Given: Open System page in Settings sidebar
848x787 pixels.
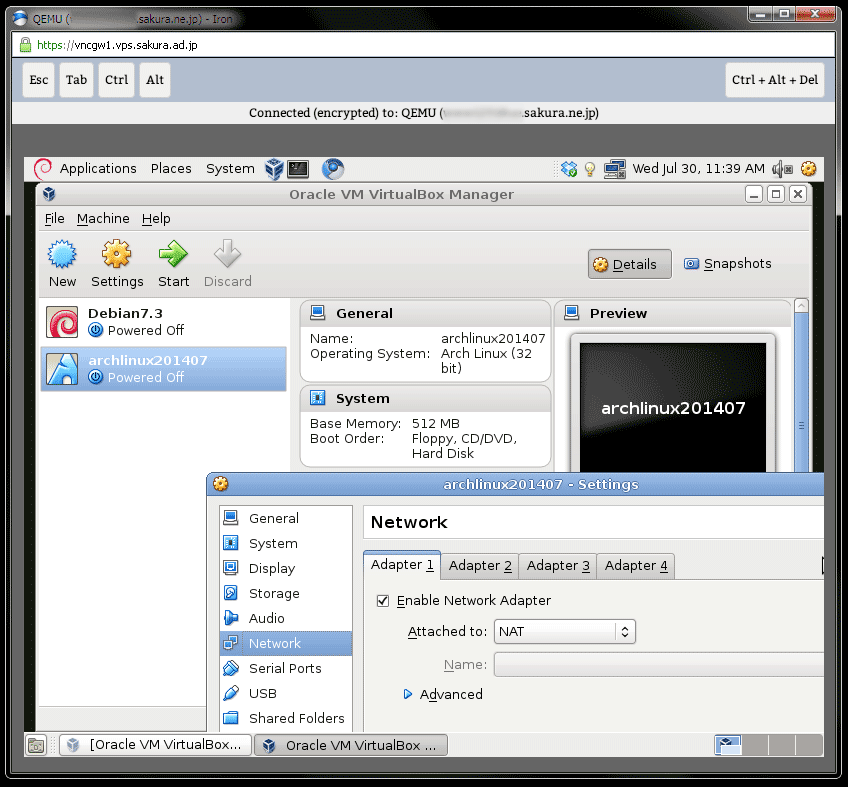Looking at the screenshot, I should point(286,543).
